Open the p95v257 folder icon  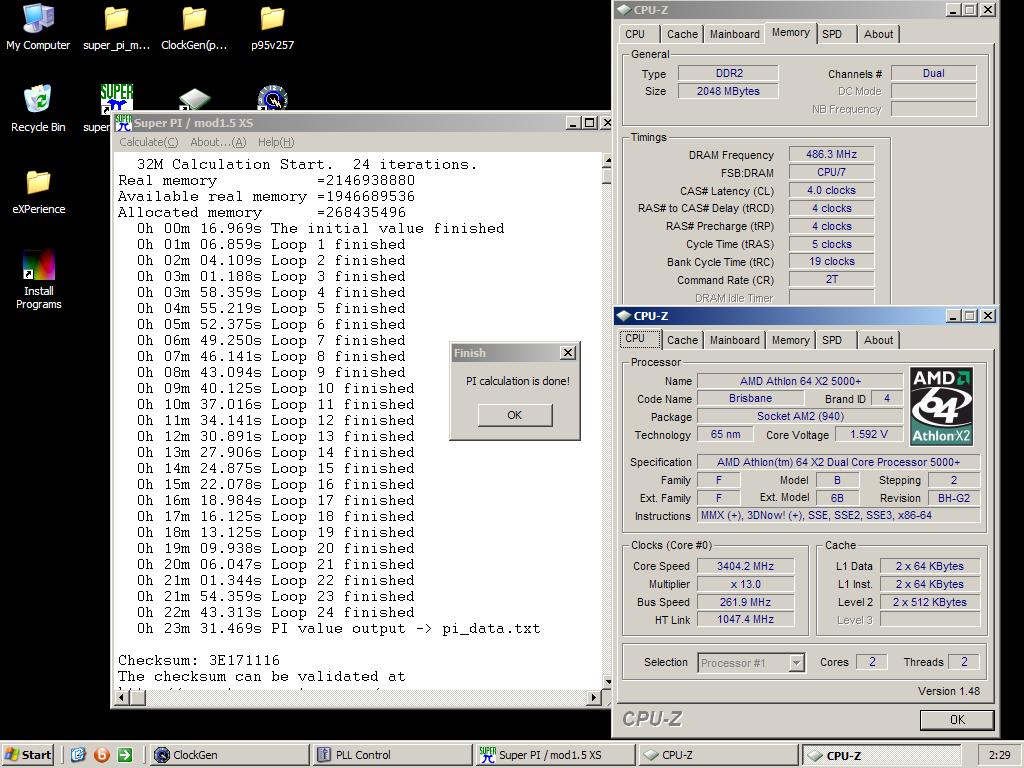pos(272,26)
